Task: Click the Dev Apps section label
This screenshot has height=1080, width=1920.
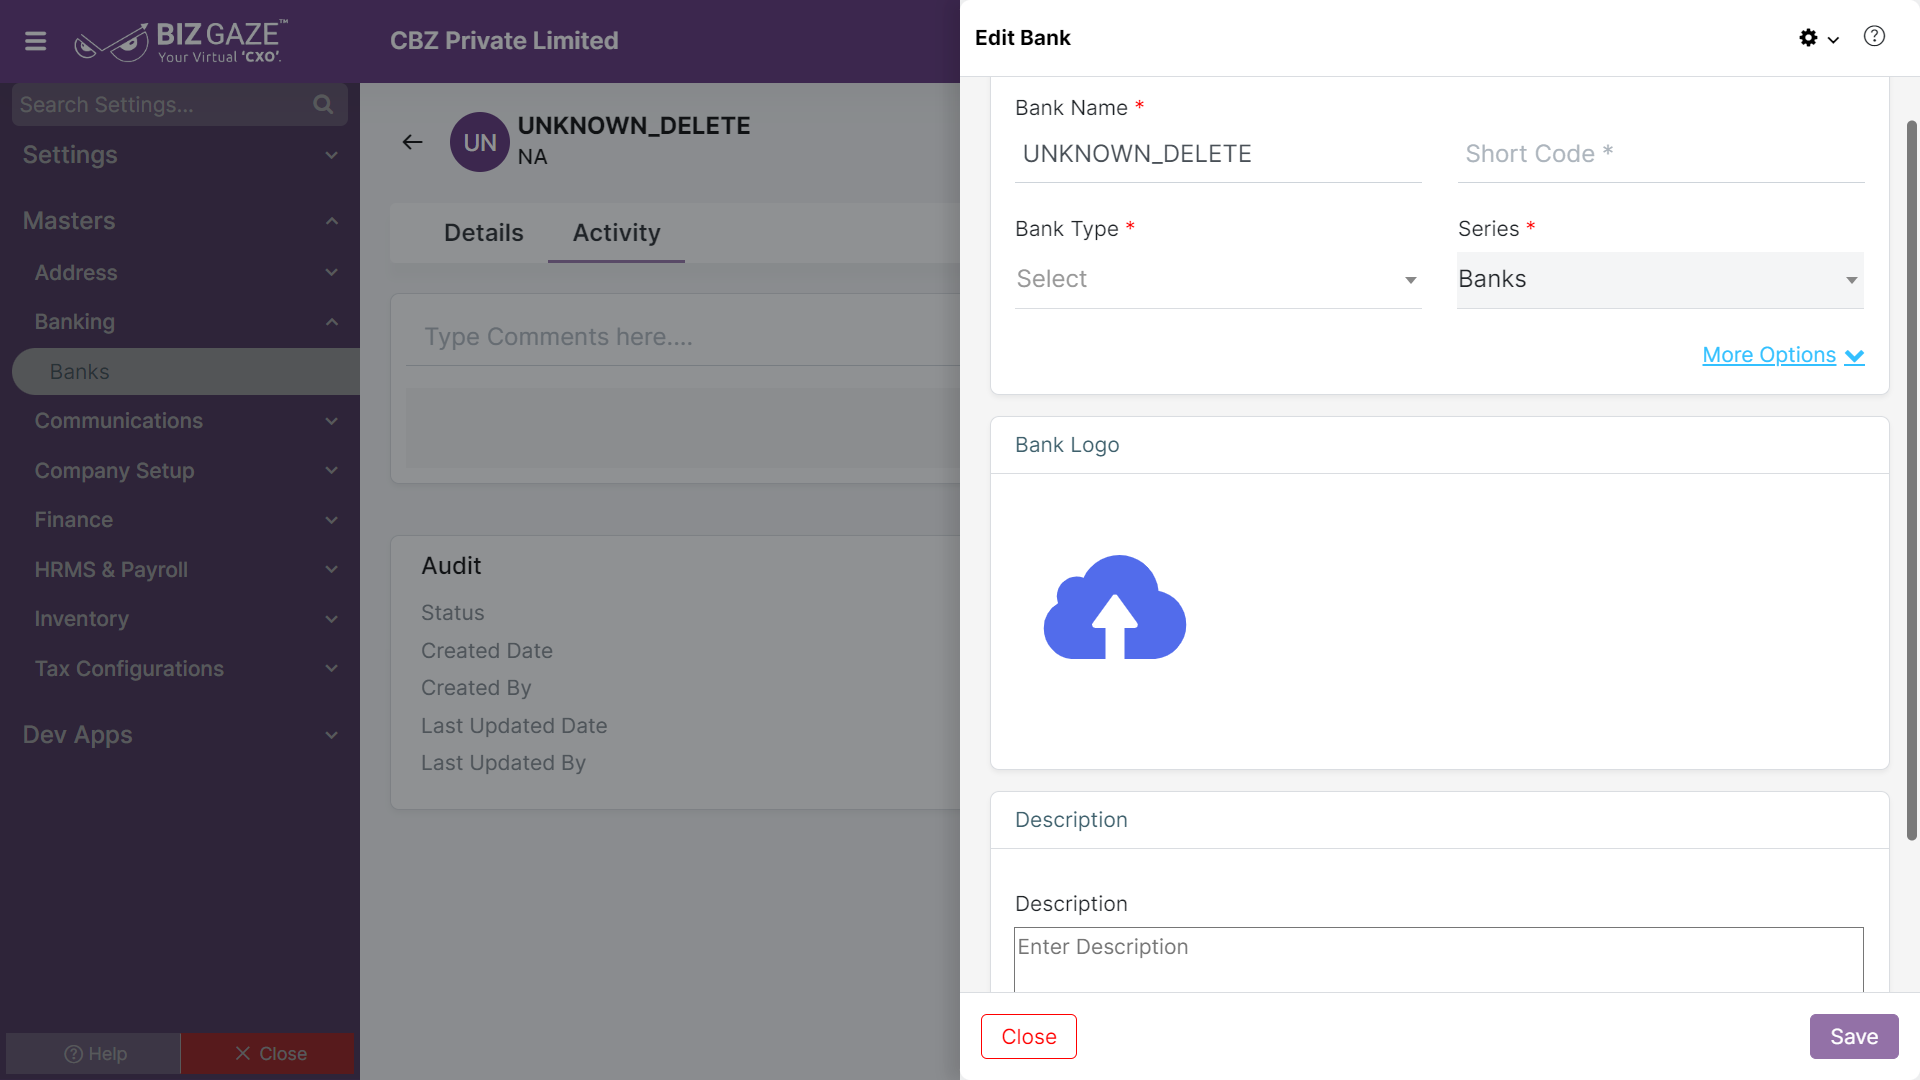Action: [77, 735]
